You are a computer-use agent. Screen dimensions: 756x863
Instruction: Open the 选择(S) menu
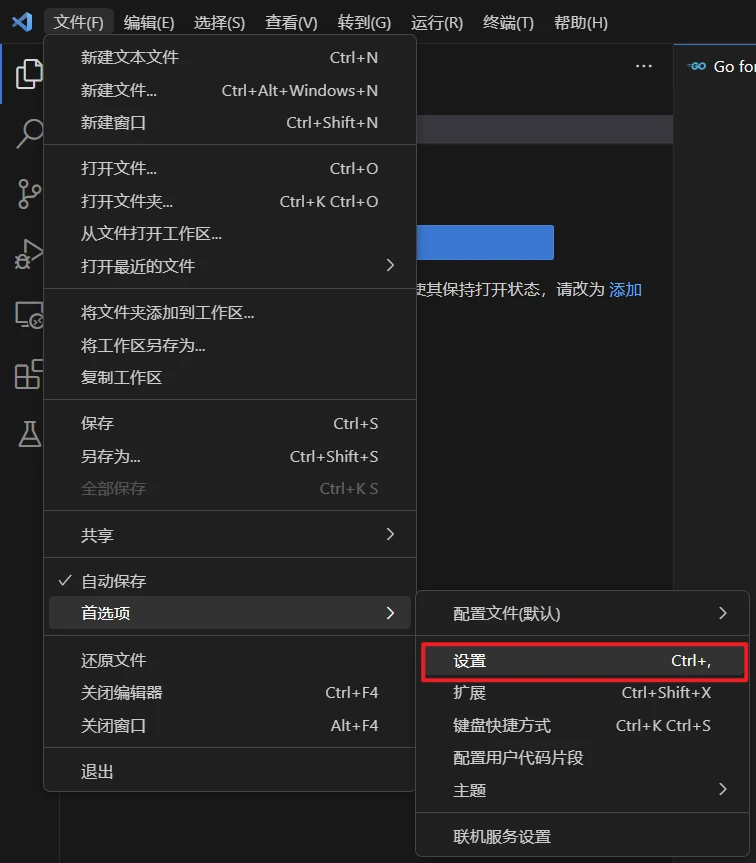coord(220,23)
